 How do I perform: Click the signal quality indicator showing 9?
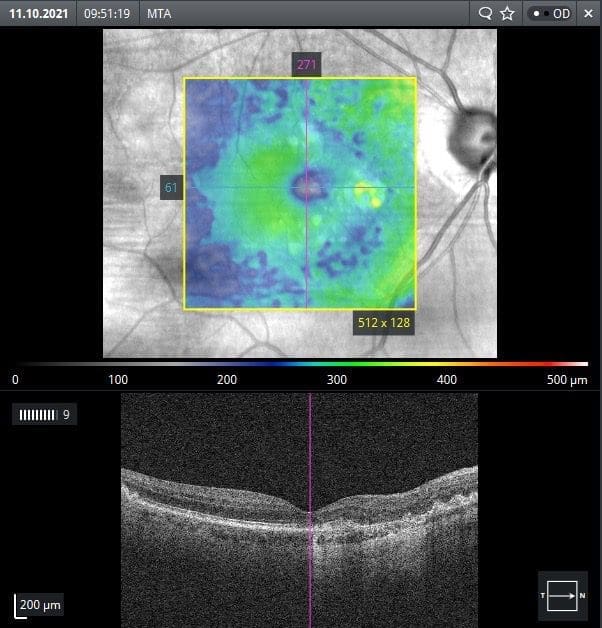(45, 414)
